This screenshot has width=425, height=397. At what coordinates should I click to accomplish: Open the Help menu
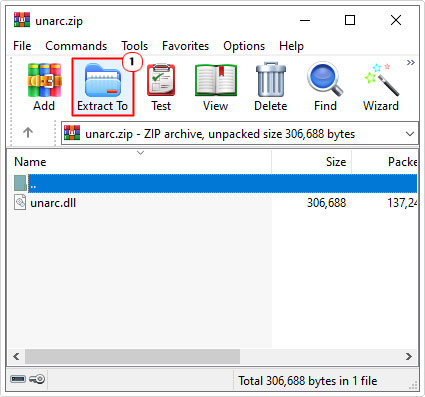291,46
